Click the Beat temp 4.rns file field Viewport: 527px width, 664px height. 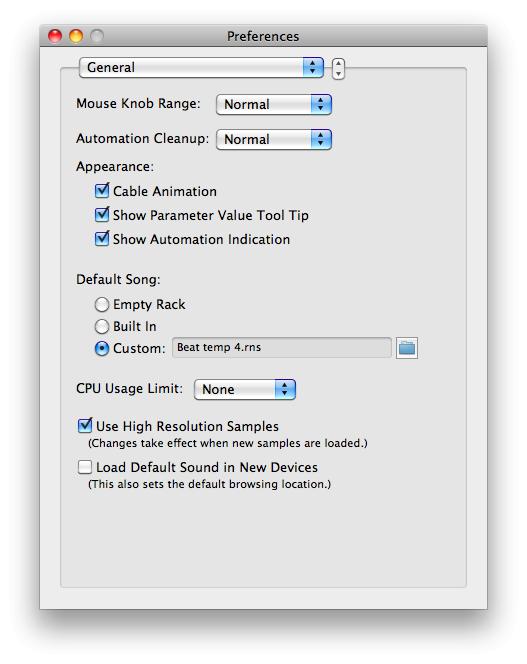(281, 347)
